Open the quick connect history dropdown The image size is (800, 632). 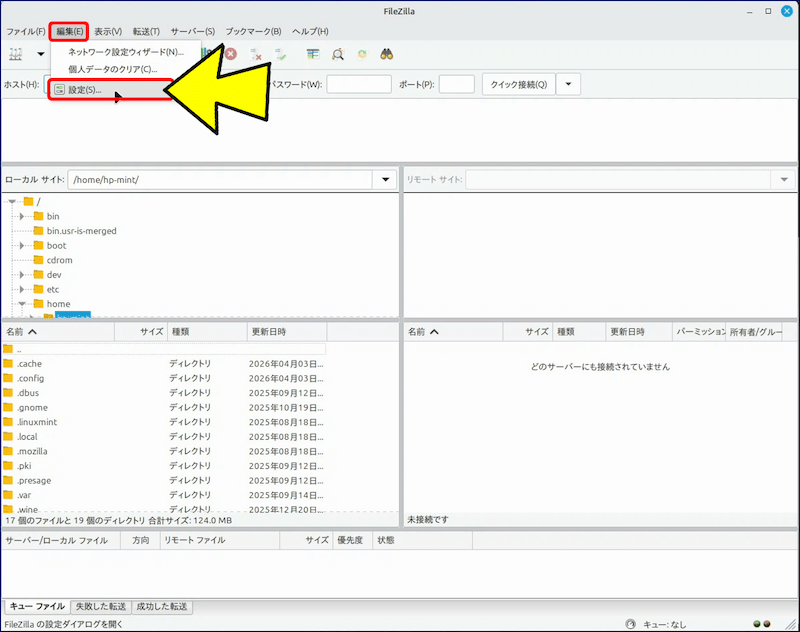pos(568,84)
